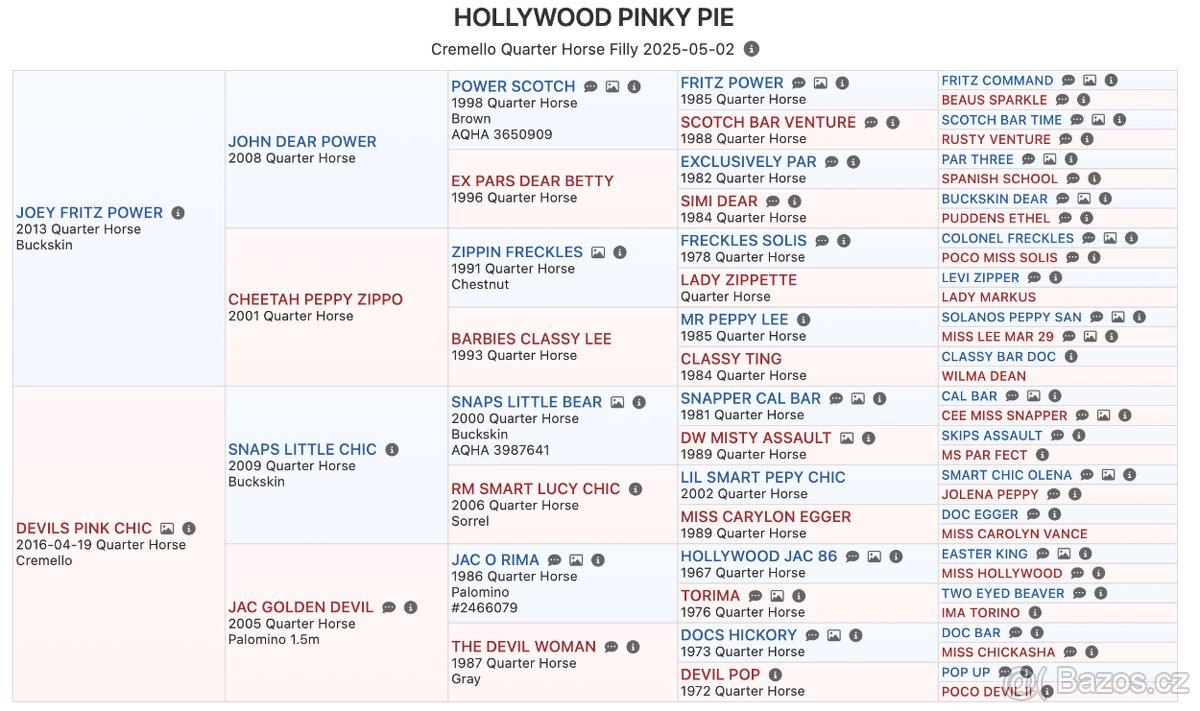Click the info icon beside the filly's birthdate

pyautogui.click(x=752, y=49)
